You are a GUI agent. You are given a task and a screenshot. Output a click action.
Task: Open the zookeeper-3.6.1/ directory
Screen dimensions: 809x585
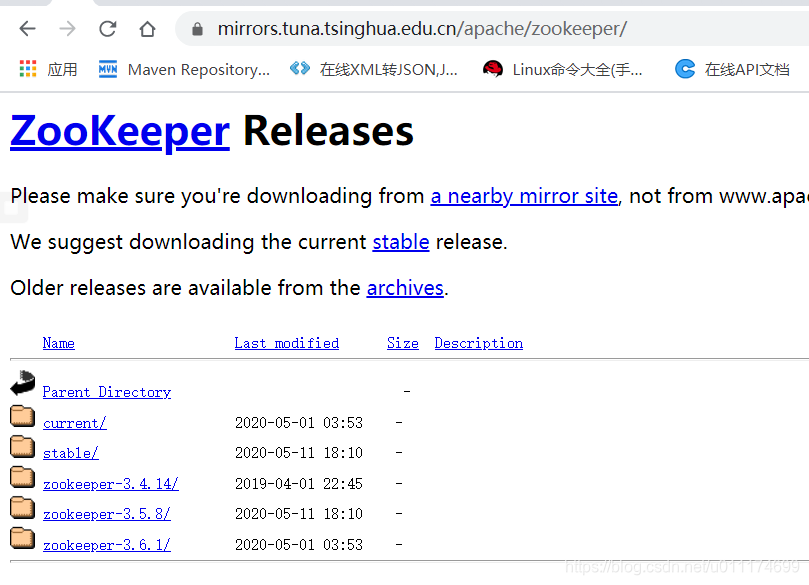pos(107,545)
